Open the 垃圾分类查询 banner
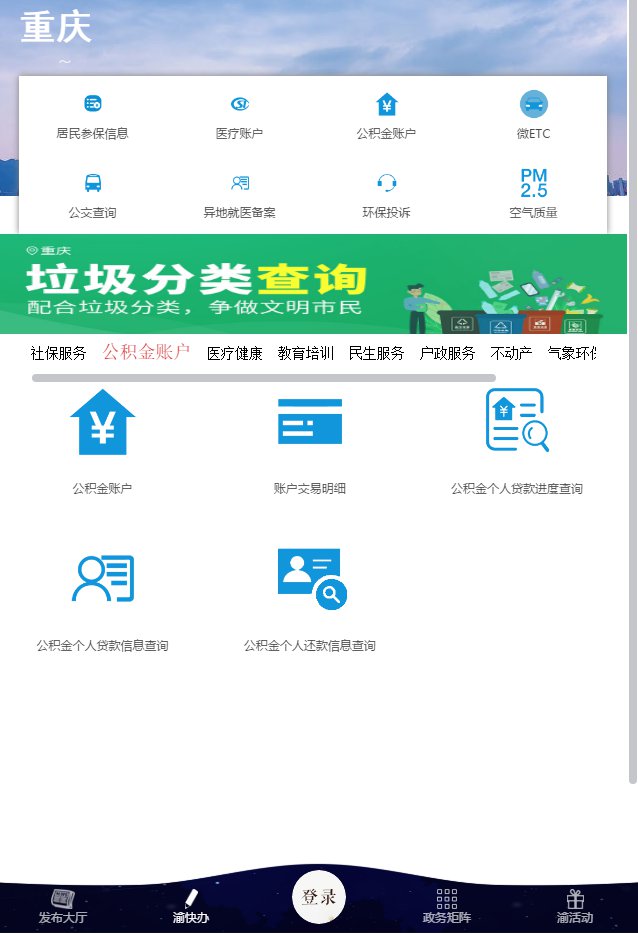Image resolution: width=638 pixels, height=934 pixels. 313,284
